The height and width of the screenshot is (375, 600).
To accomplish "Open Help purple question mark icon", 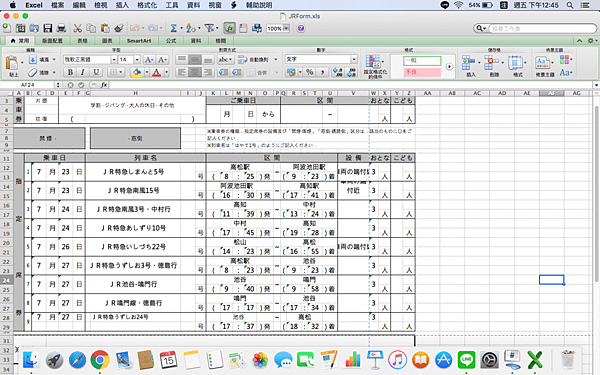I will coord(301,28).
